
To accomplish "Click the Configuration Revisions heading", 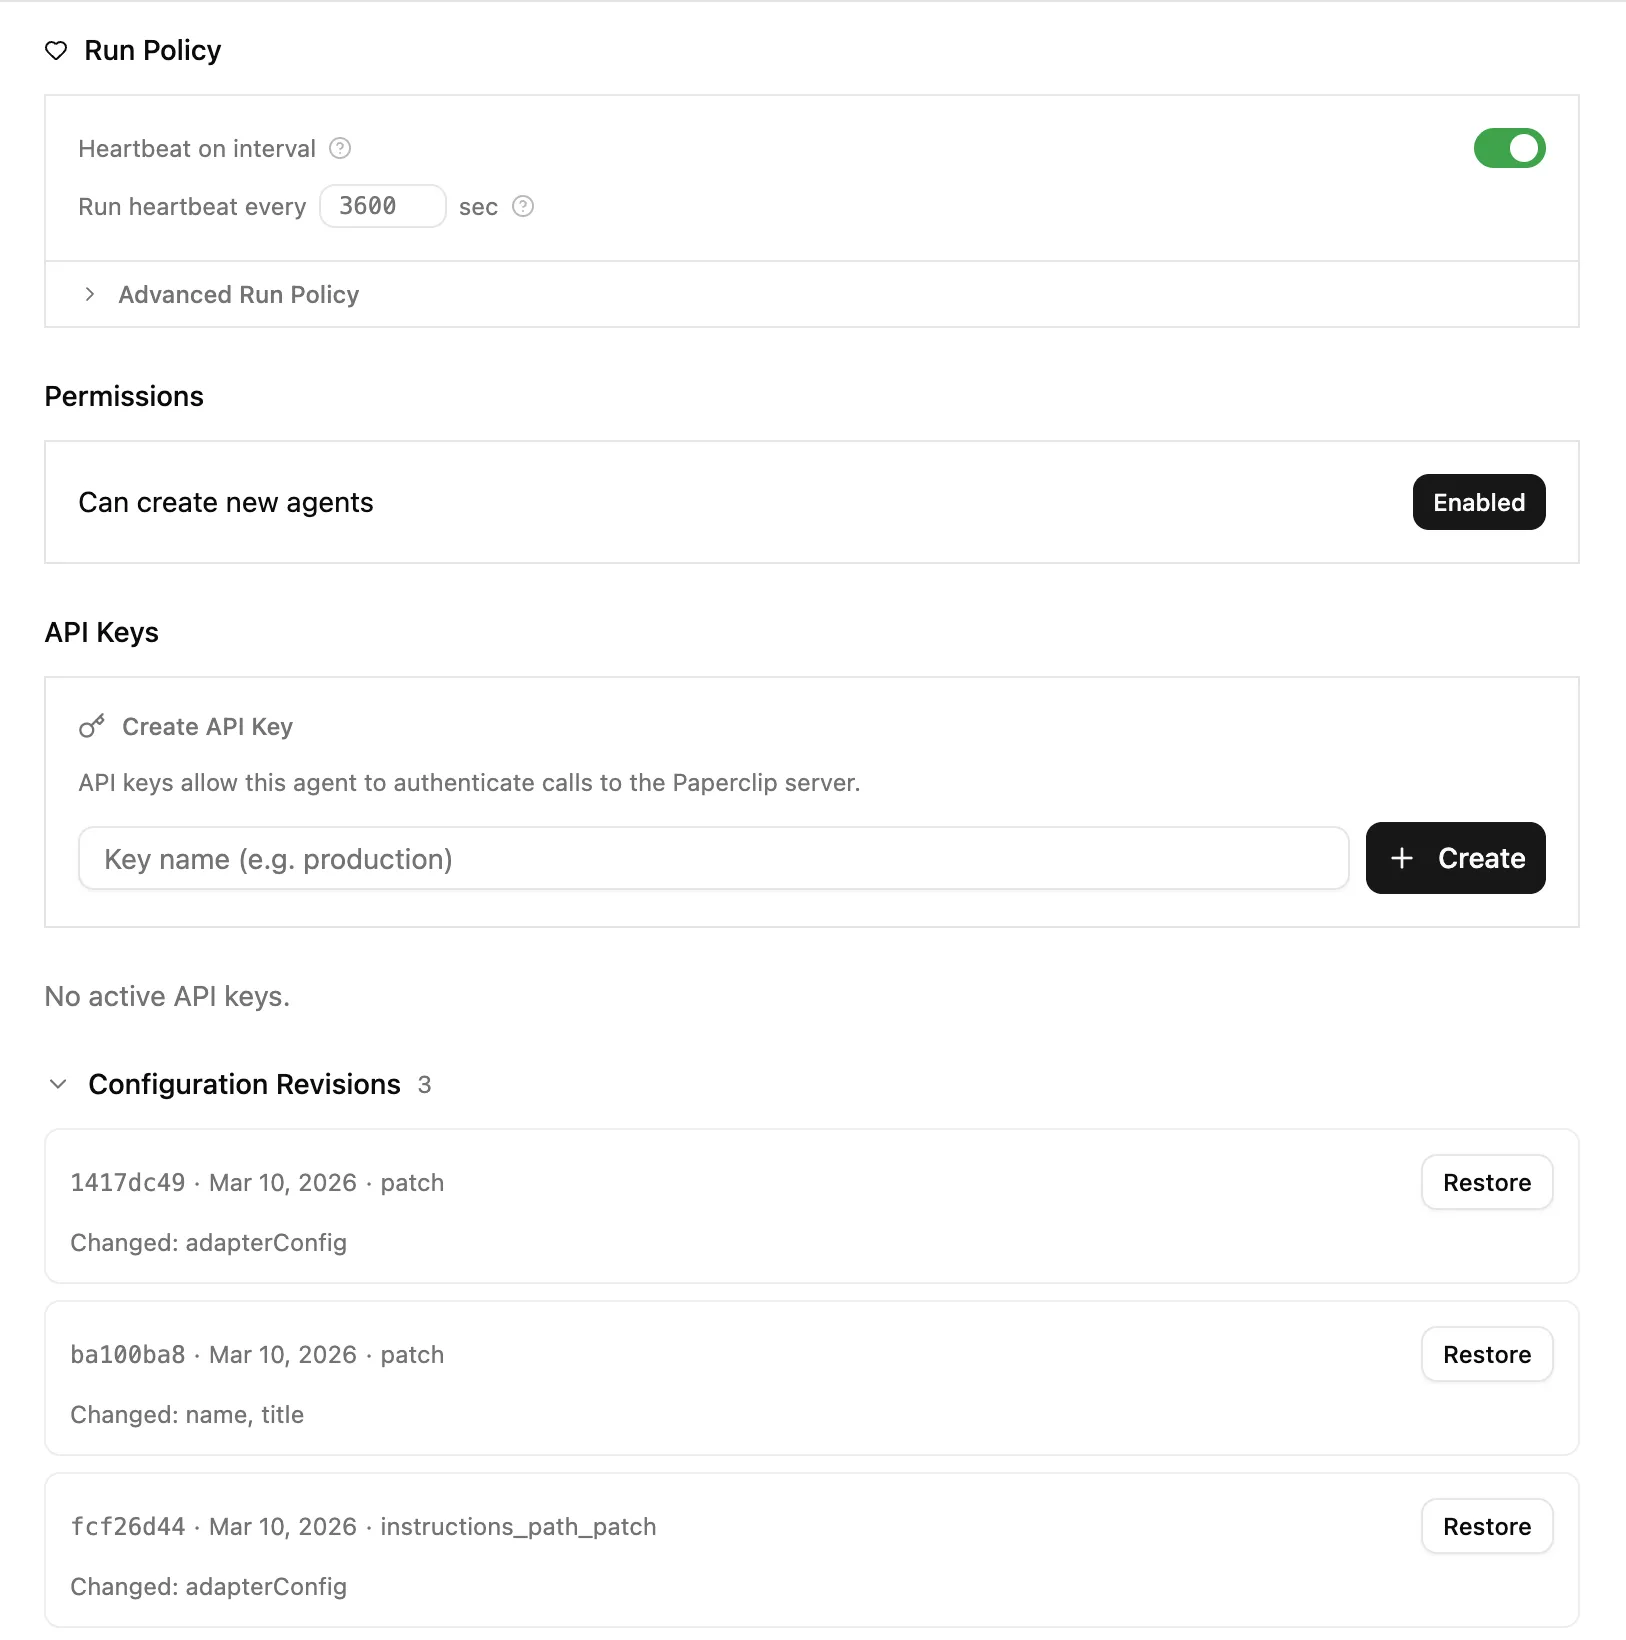I will [x=244, y=1085].
